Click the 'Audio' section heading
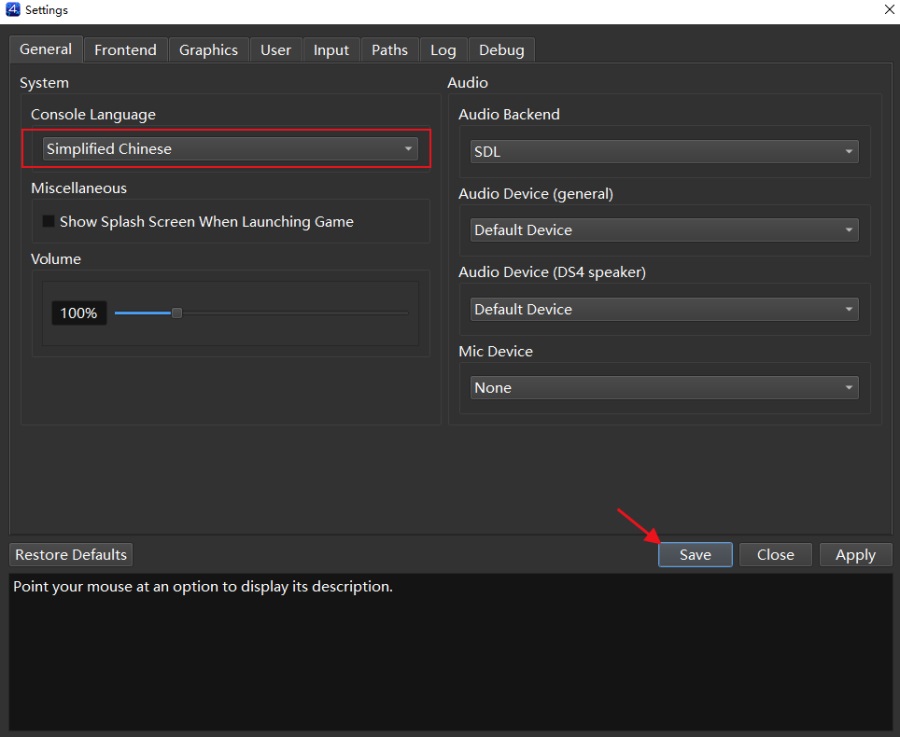 [x=468, y=83]
